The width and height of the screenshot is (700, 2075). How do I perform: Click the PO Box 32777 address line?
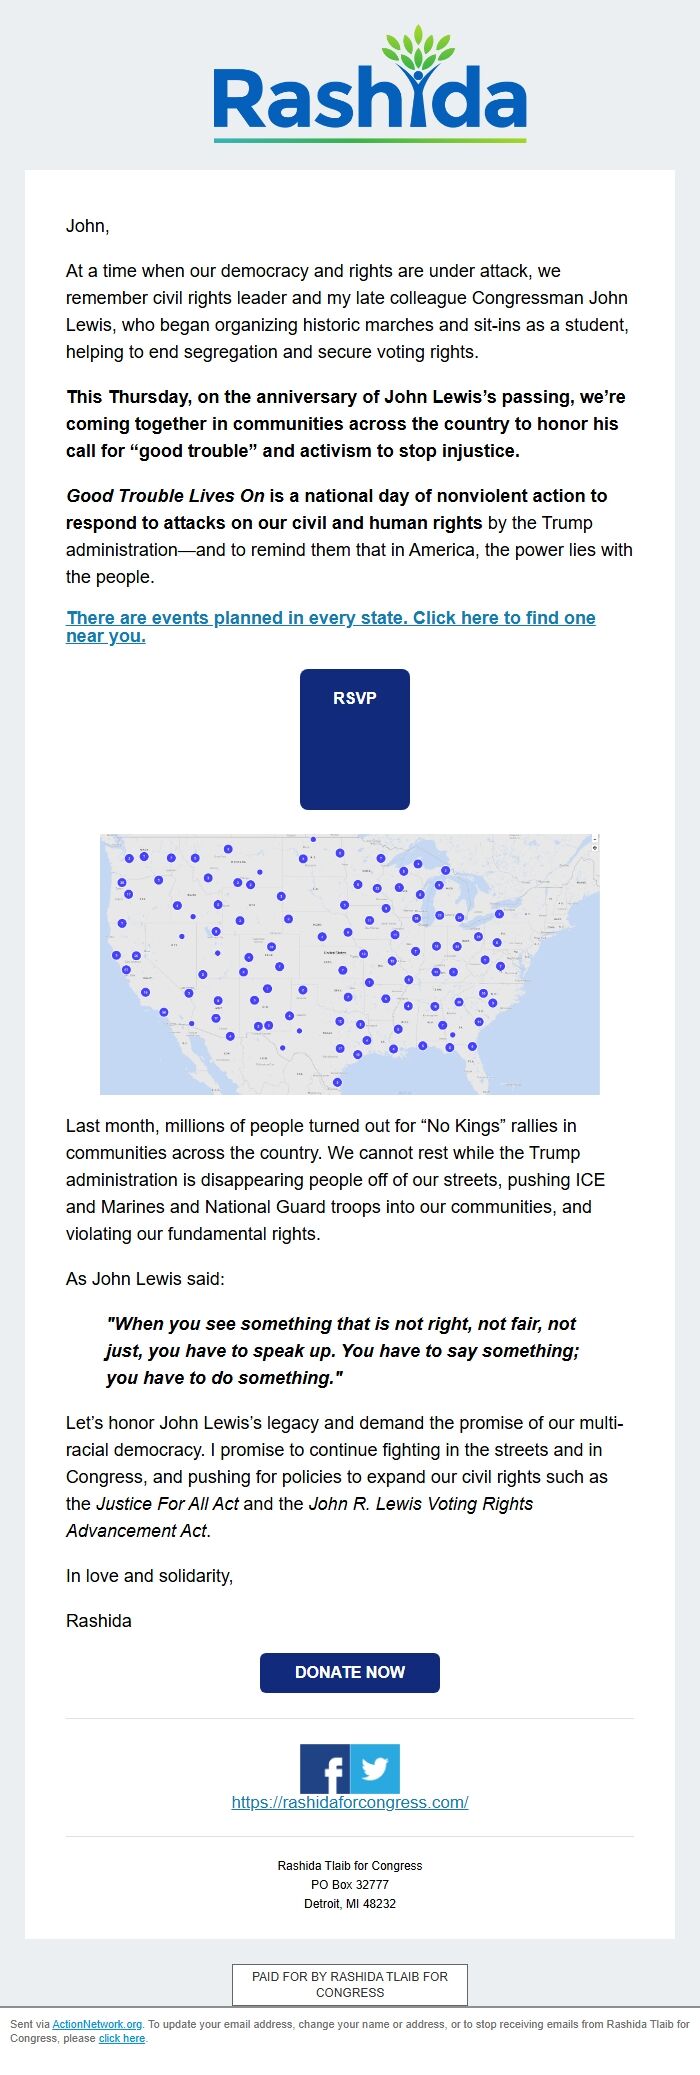click(x=350, y=1884)
